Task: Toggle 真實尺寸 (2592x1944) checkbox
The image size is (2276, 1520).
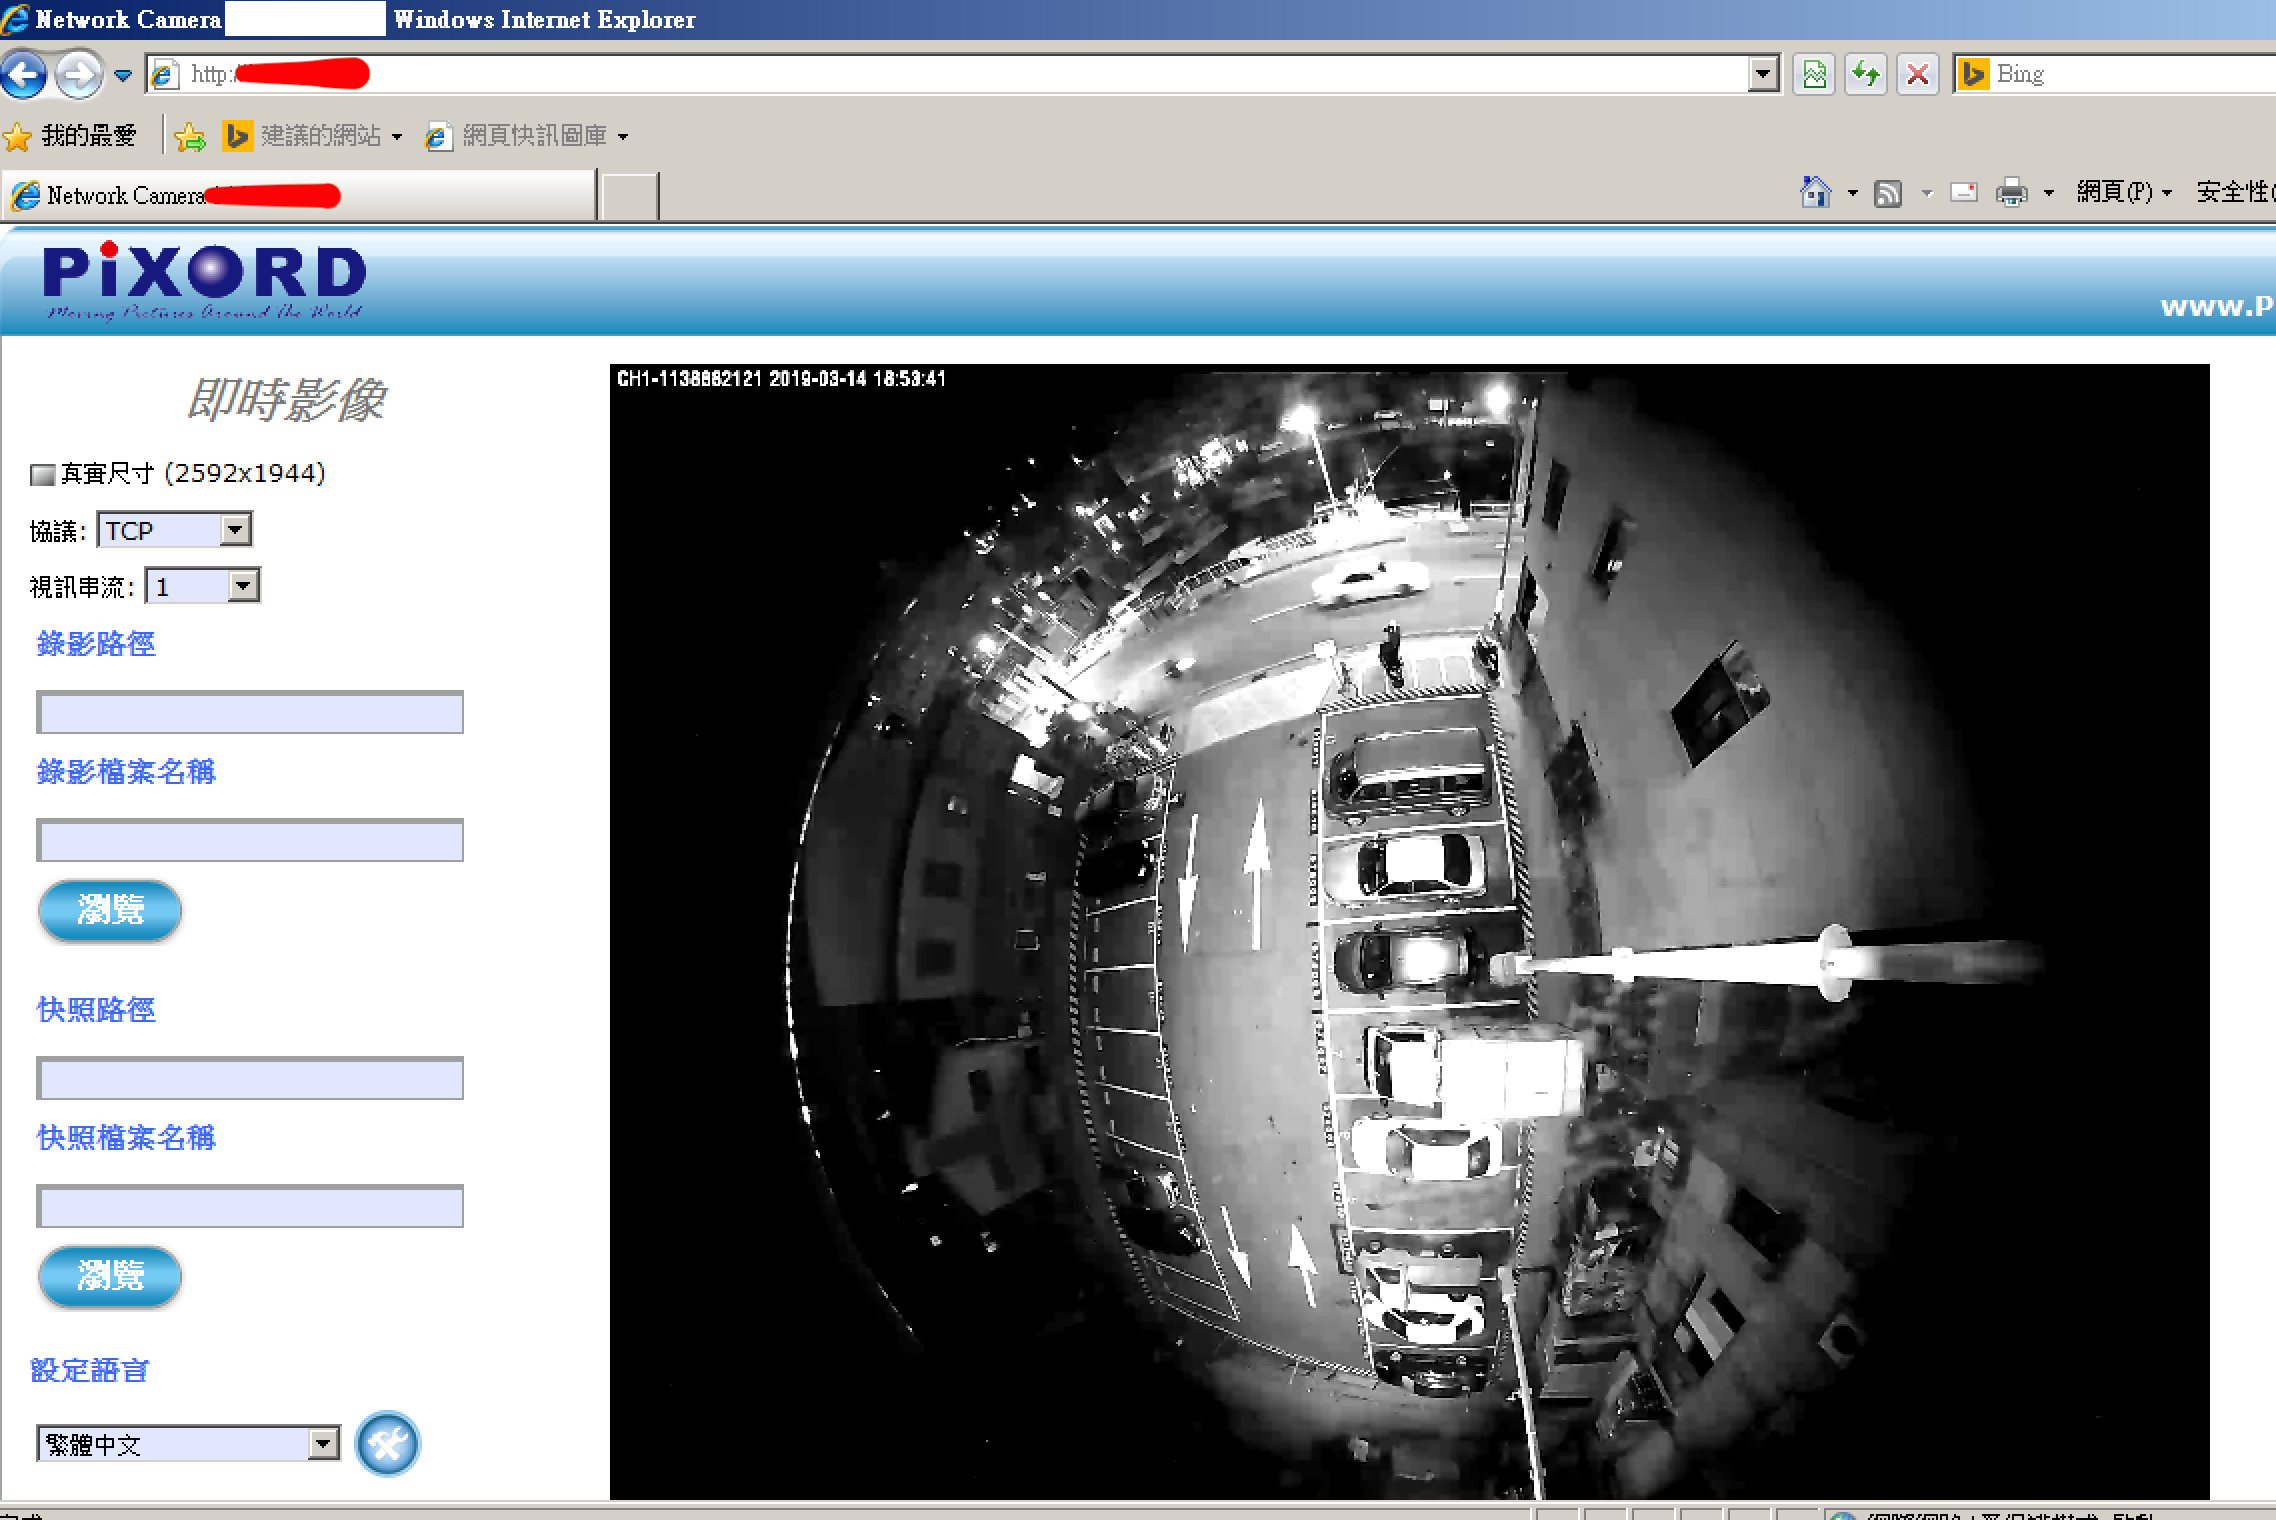Action: (42, 474)
